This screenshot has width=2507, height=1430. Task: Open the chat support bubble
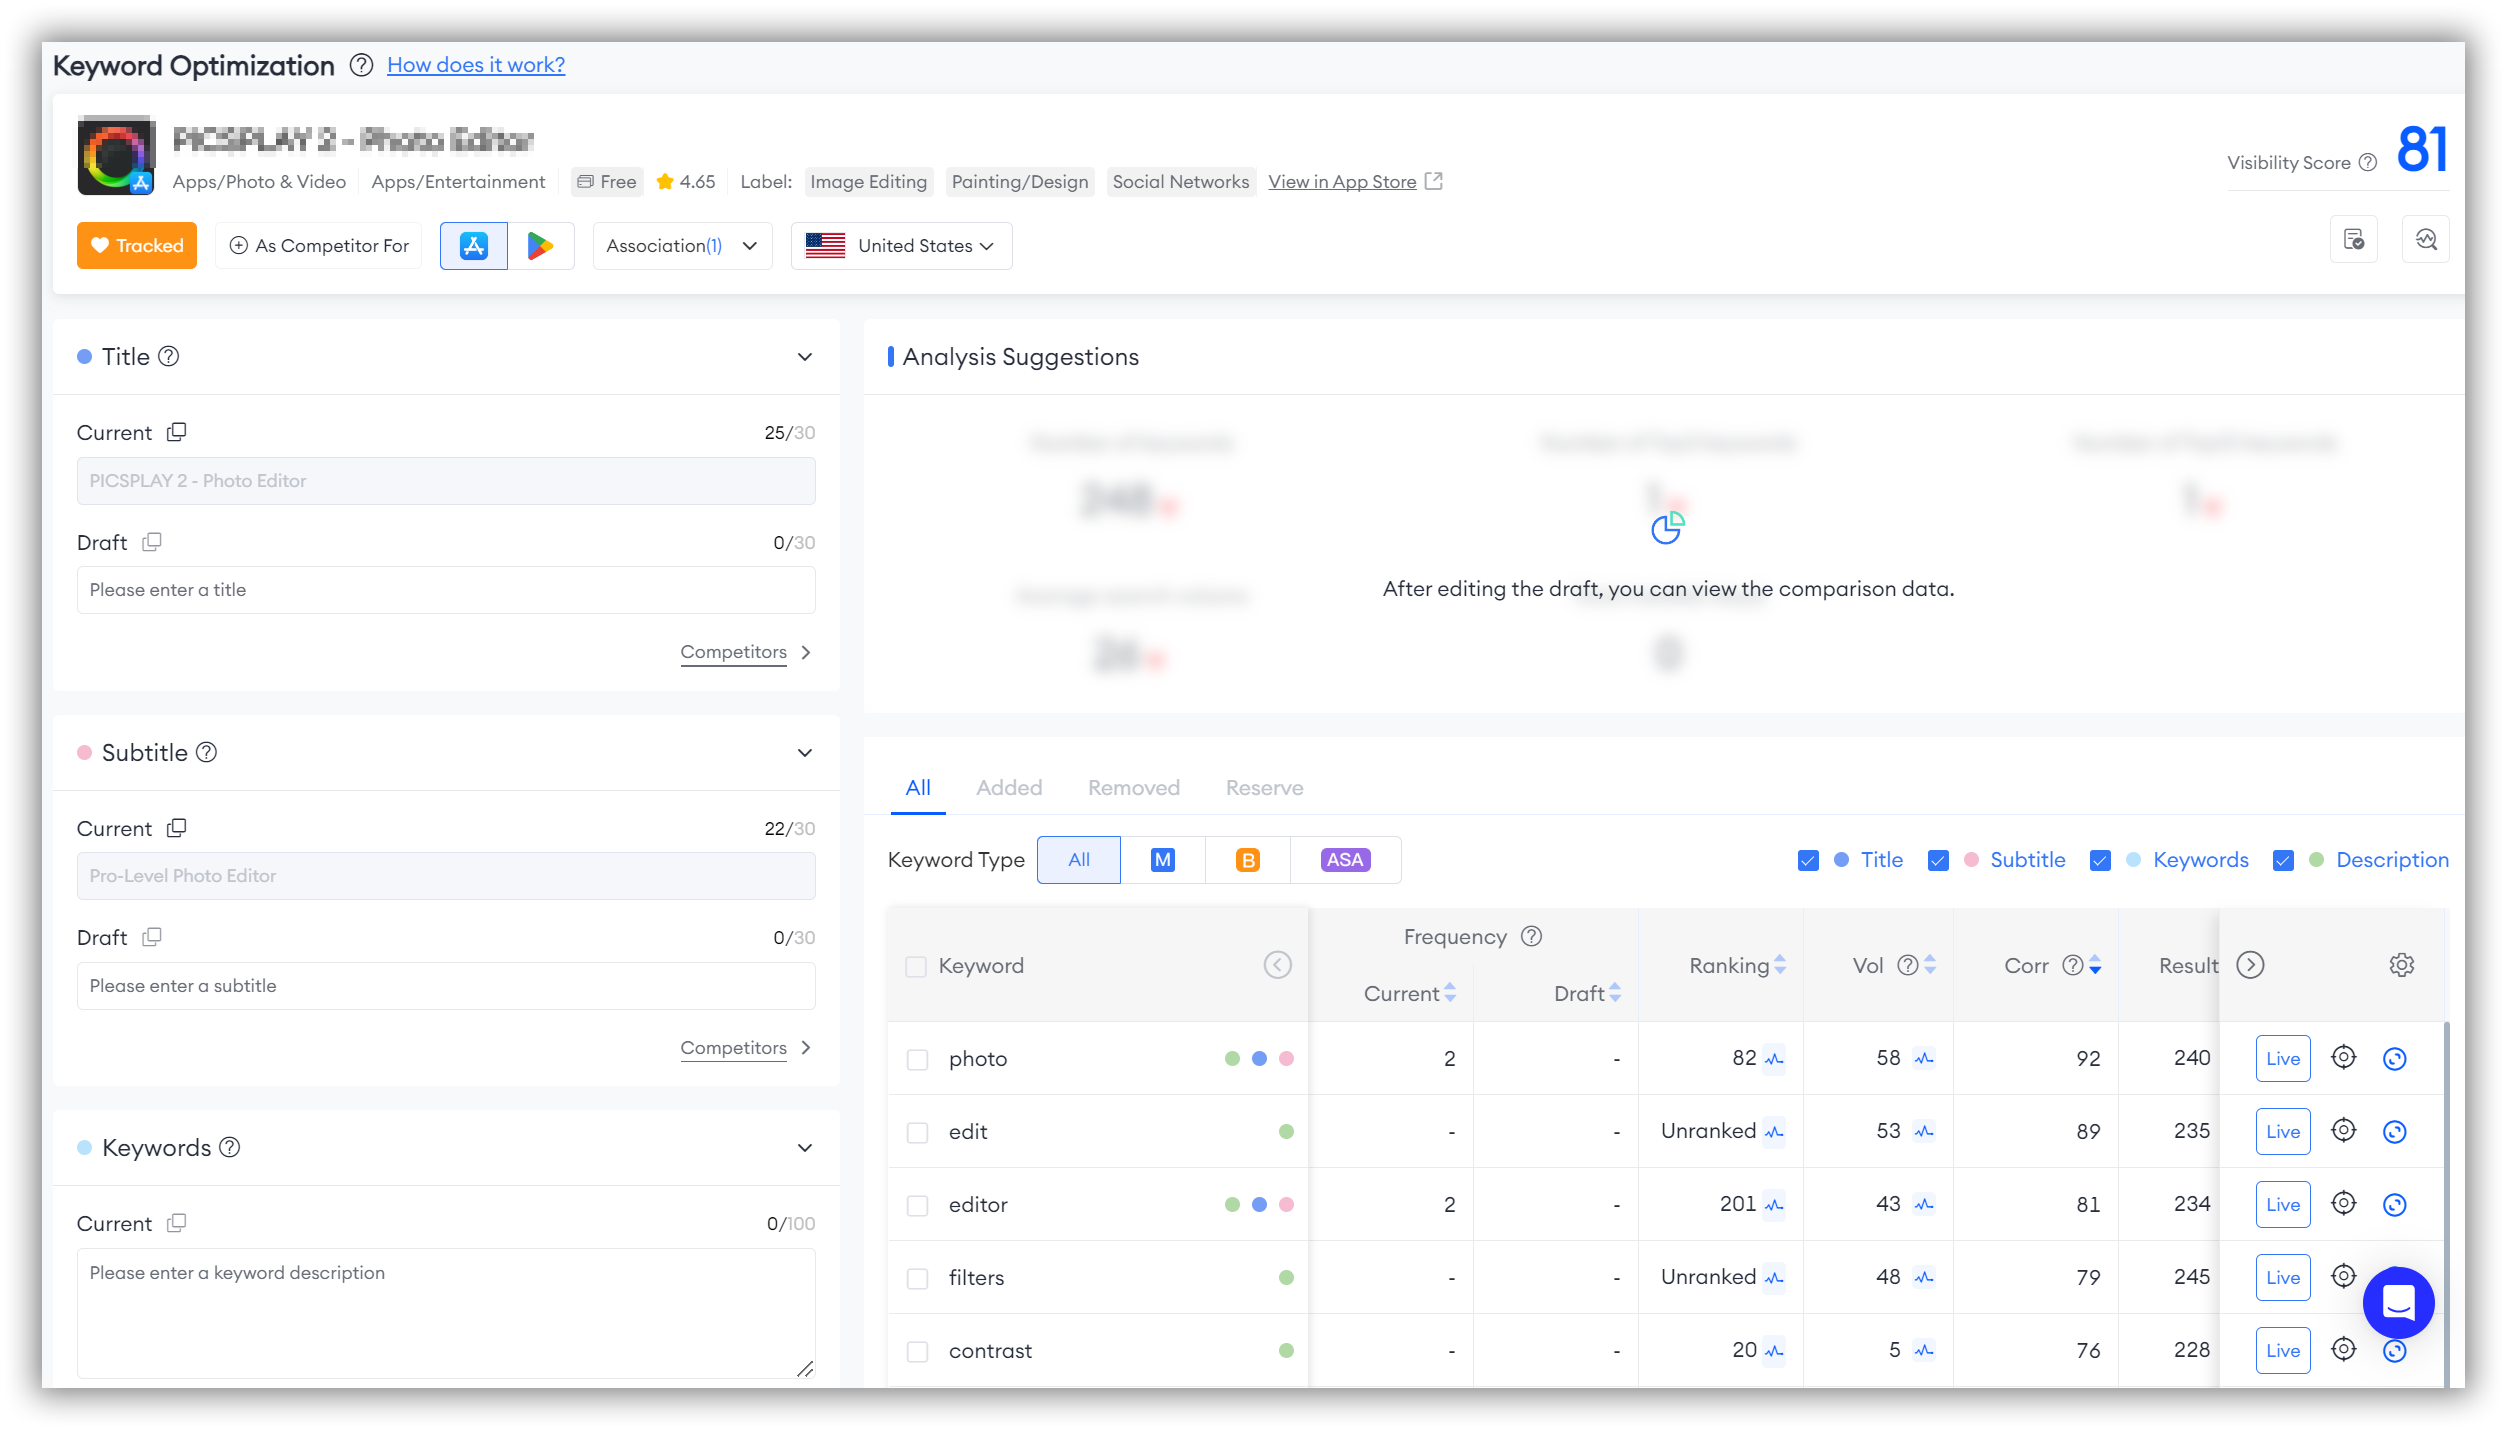(x=2398, y=1302)
